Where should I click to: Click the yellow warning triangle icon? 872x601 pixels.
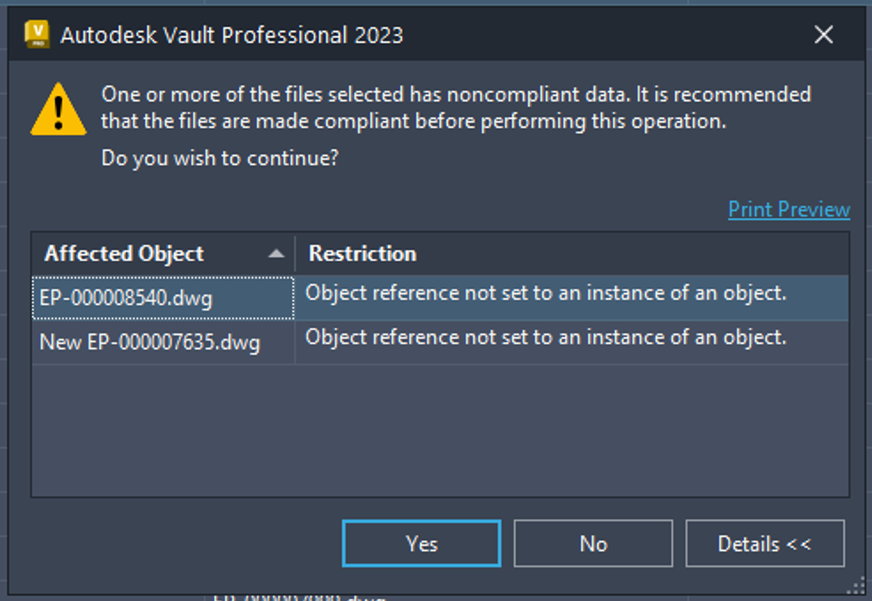tap(58, 108)
